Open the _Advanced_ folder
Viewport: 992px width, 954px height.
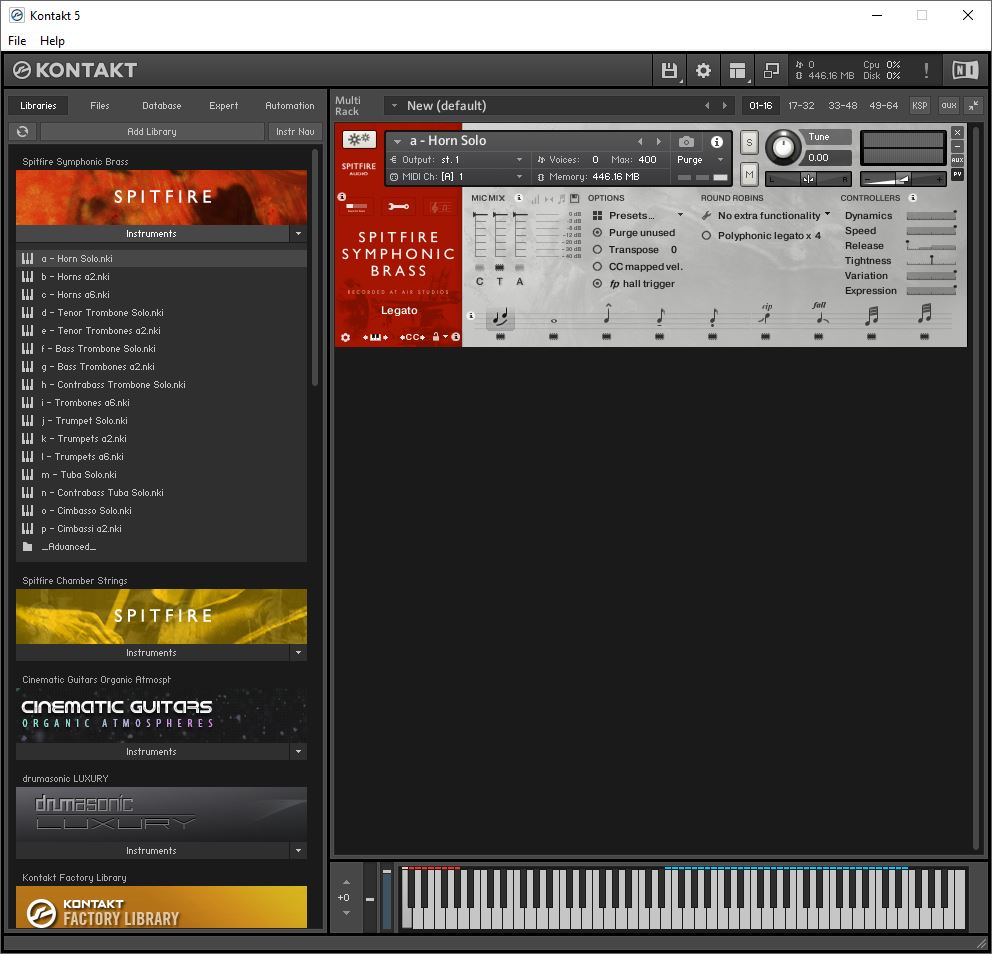point(161,547)
